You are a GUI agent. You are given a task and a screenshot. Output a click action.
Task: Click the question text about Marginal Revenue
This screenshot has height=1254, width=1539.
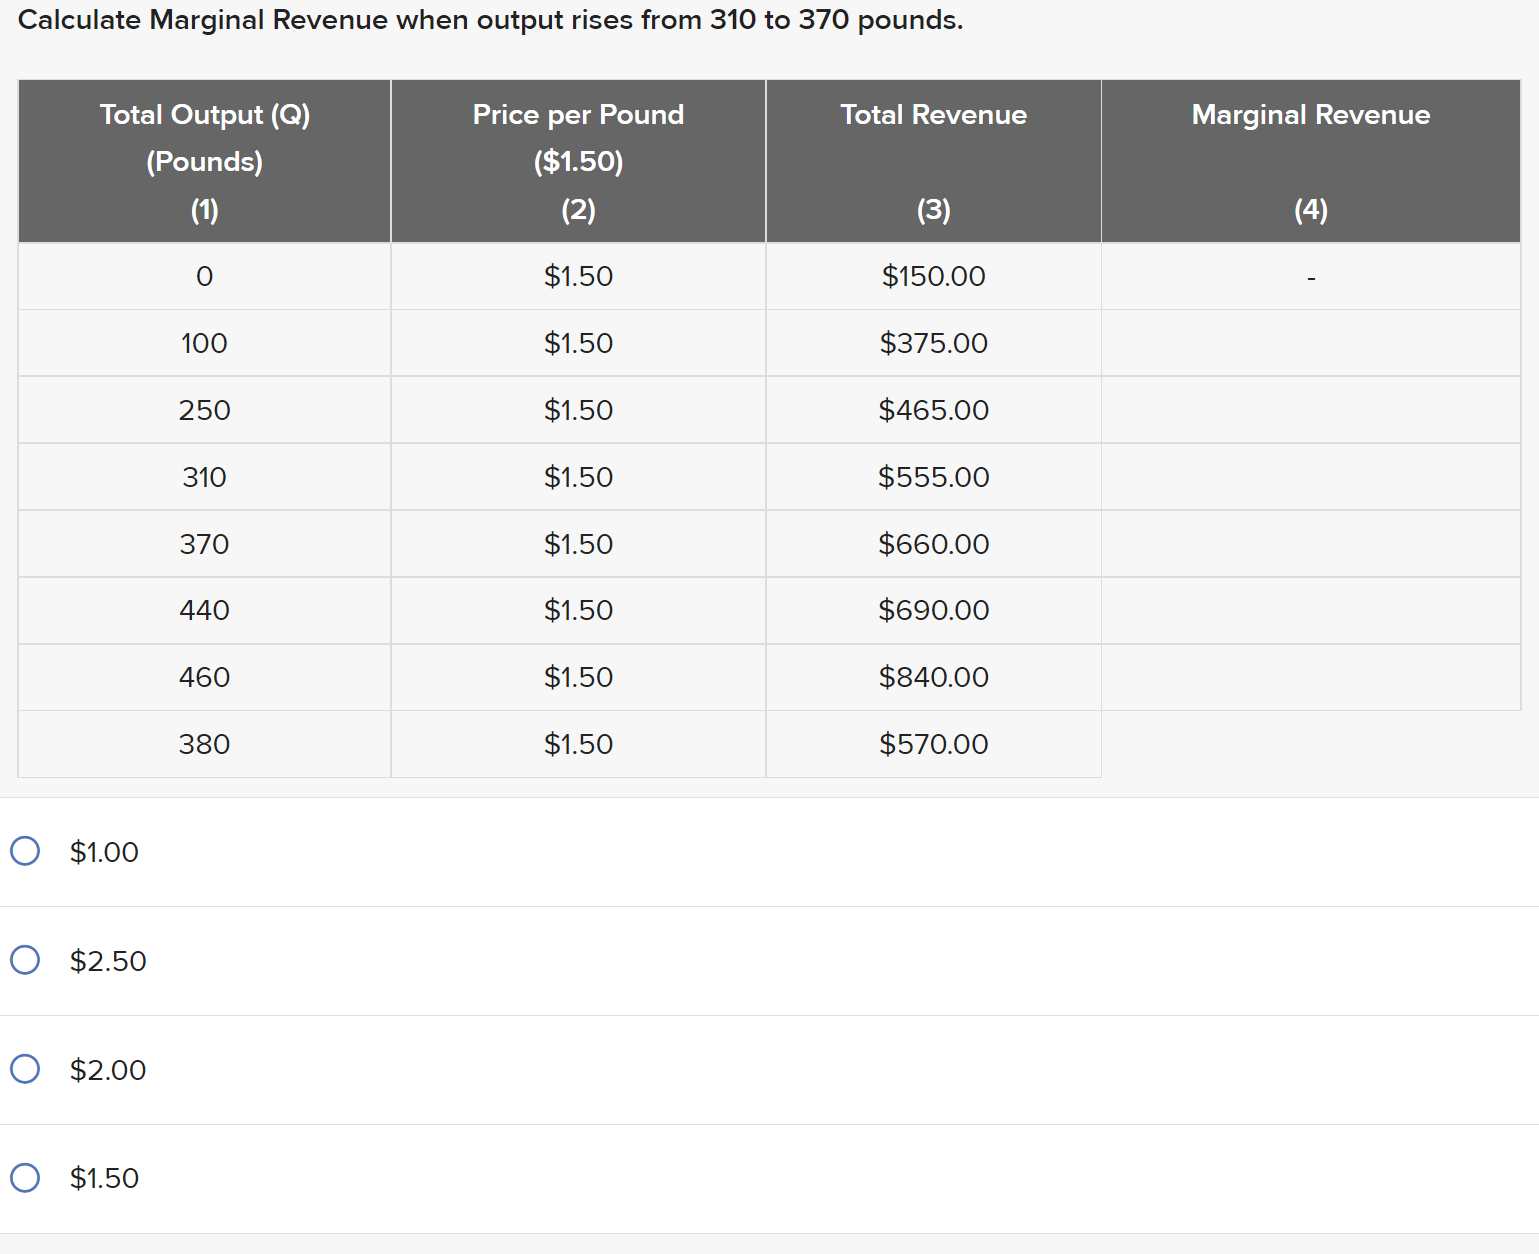[490, 19]
